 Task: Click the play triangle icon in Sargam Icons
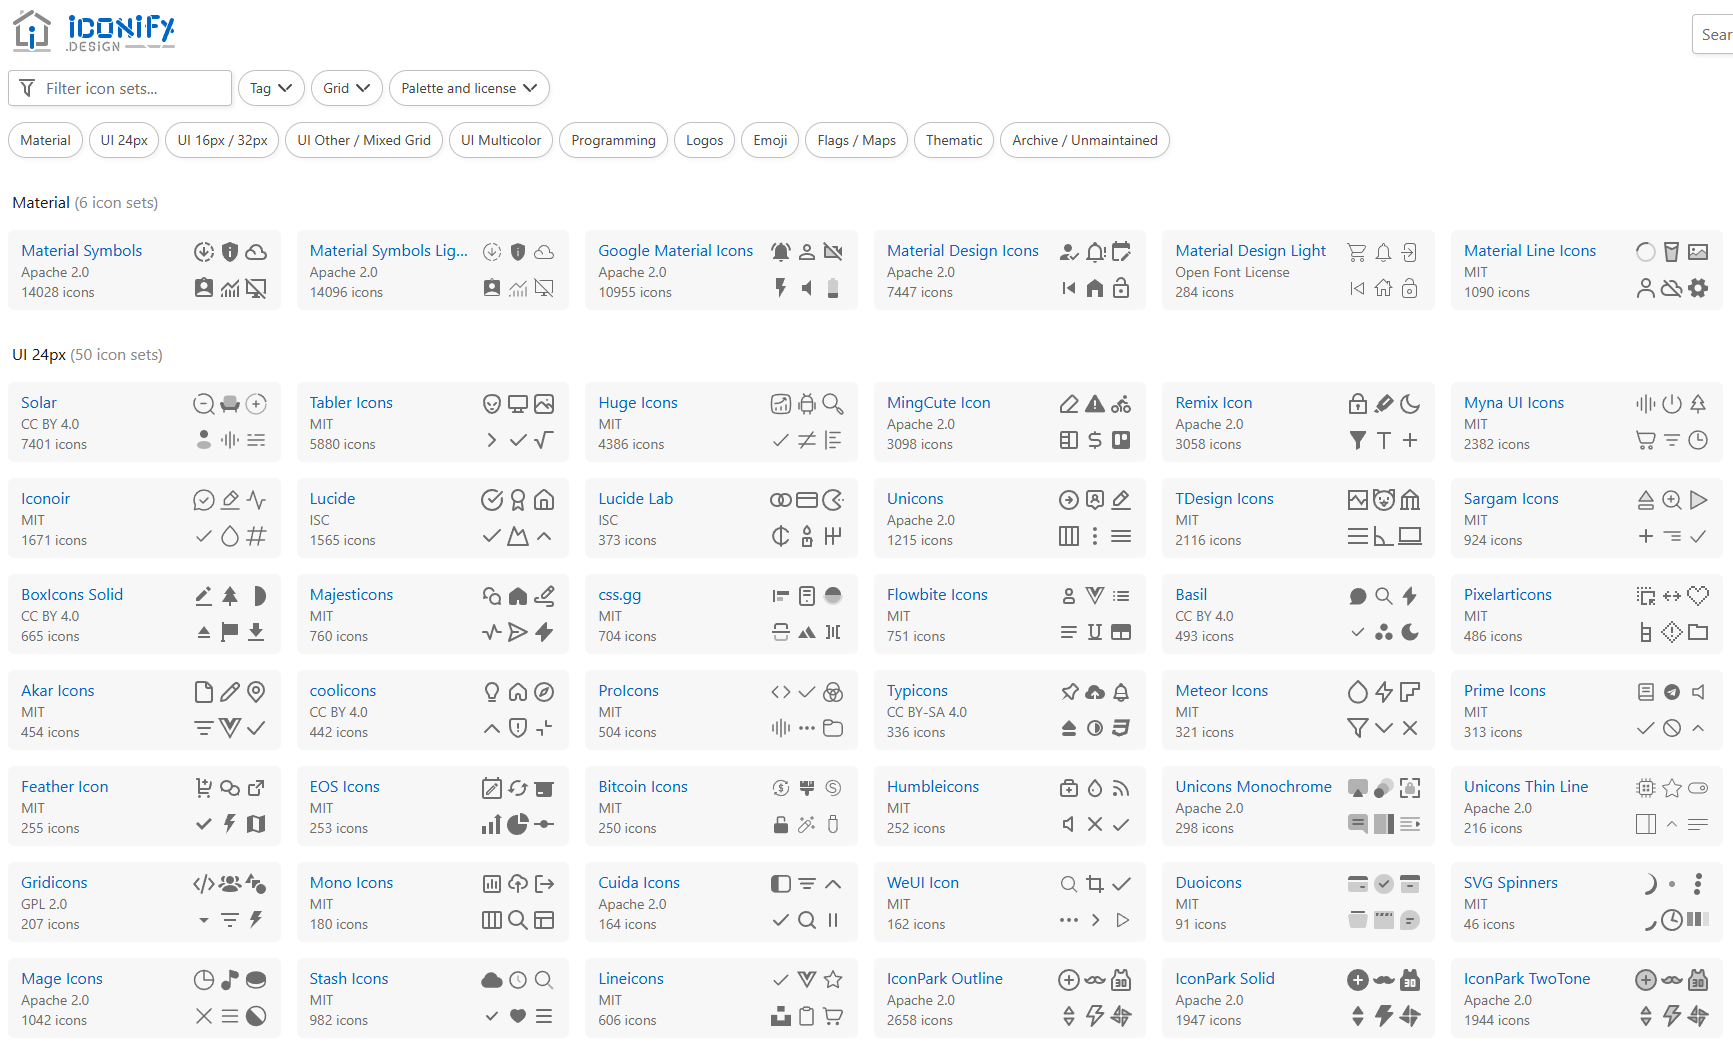coord(1698,500)
